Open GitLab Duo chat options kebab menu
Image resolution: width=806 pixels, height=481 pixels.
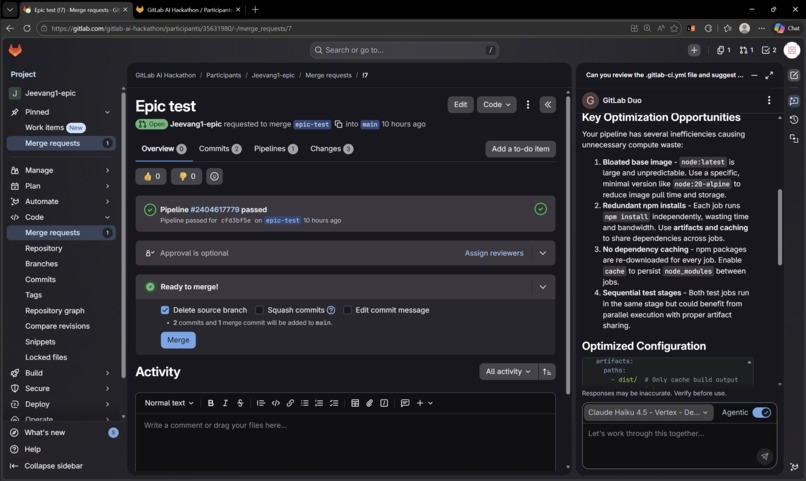click(x=769, y=100)
